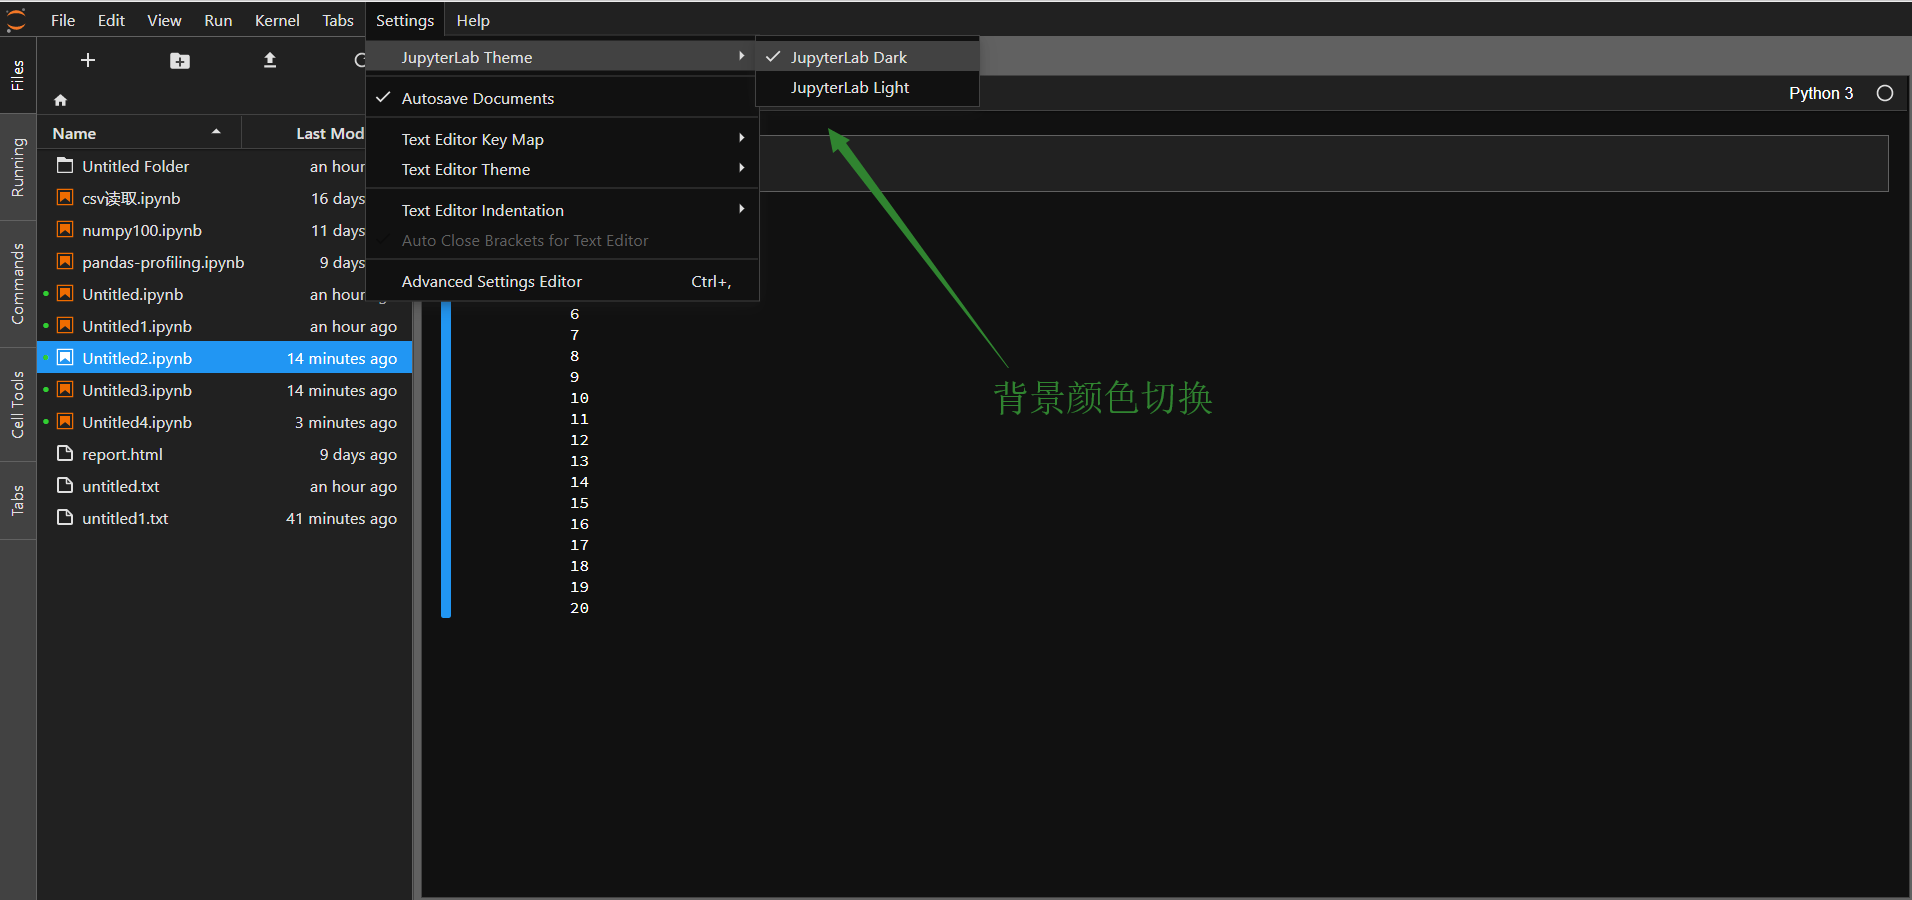Click the Jupyter logo icon
The width and height of the screenshot is (1912, 900).
tap(16, 20)
